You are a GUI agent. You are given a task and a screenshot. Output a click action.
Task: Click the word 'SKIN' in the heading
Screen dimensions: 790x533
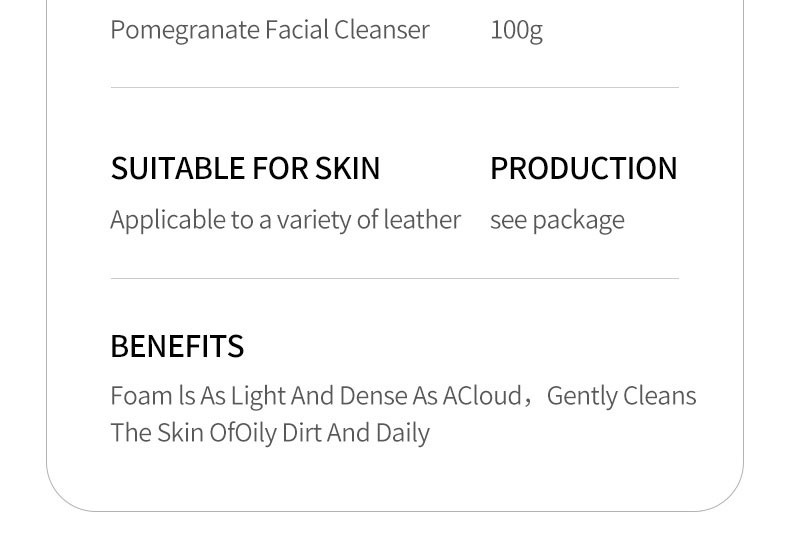(347, 168)
